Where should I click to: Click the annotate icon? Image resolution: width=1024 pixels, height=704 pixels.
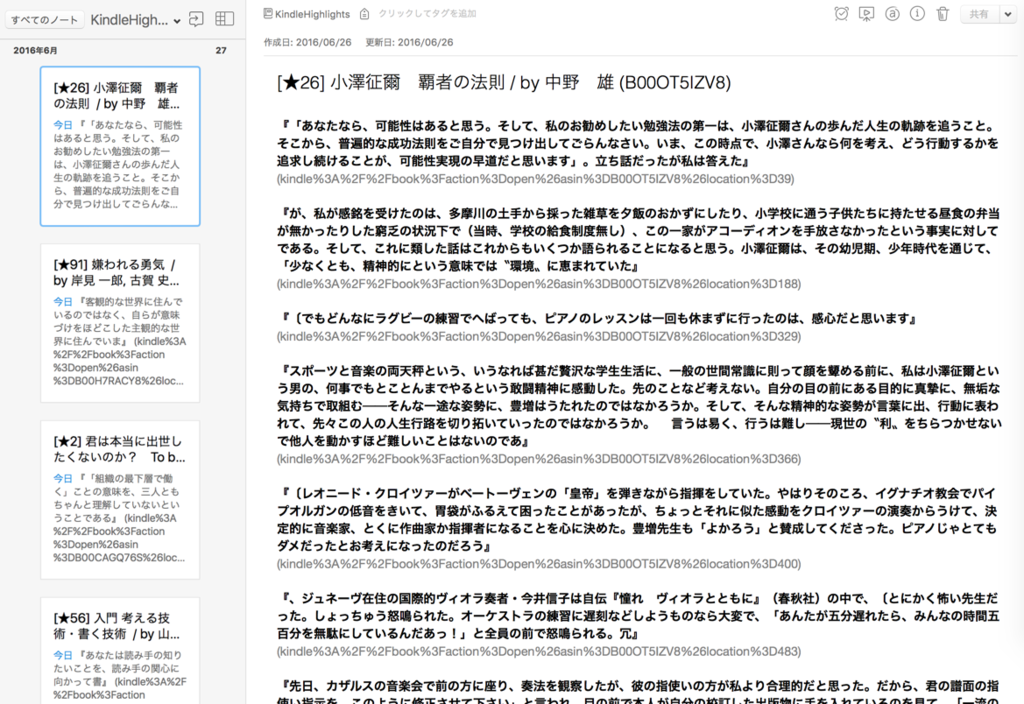pos(892,14)
